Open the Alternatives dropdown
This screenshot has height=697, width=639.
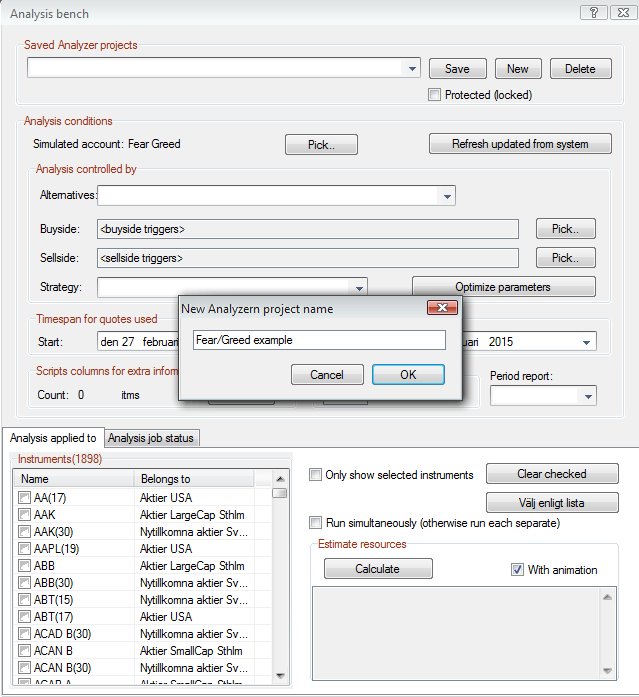447,196
